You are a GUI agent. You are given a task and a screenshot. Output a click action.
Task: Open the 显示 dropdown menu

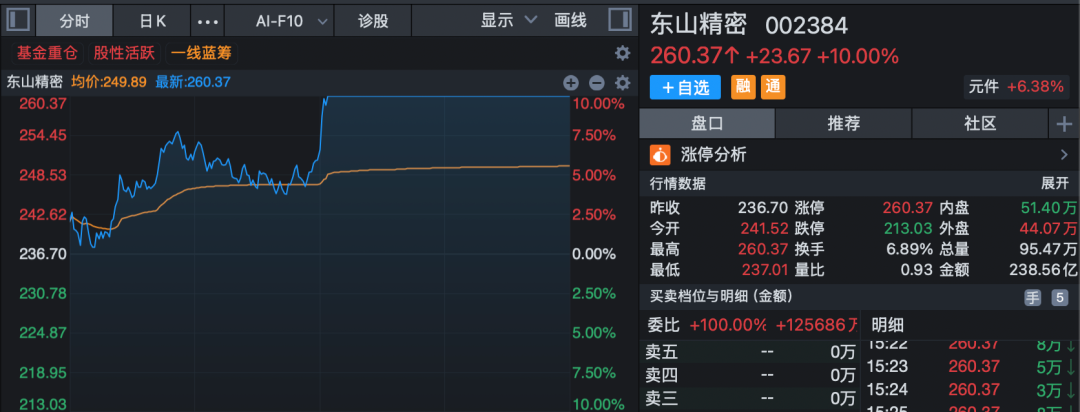508,21
